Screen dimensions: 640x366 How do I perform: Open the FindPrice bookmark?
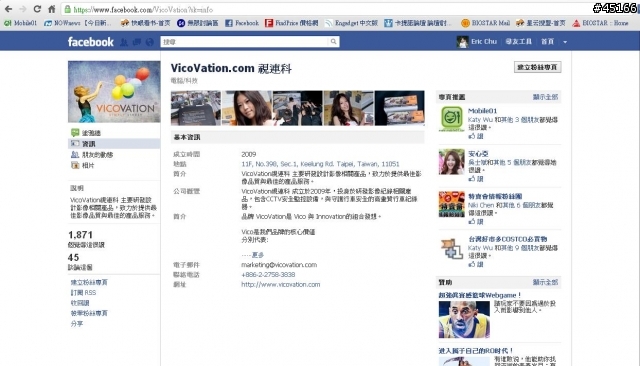[291, 23]
